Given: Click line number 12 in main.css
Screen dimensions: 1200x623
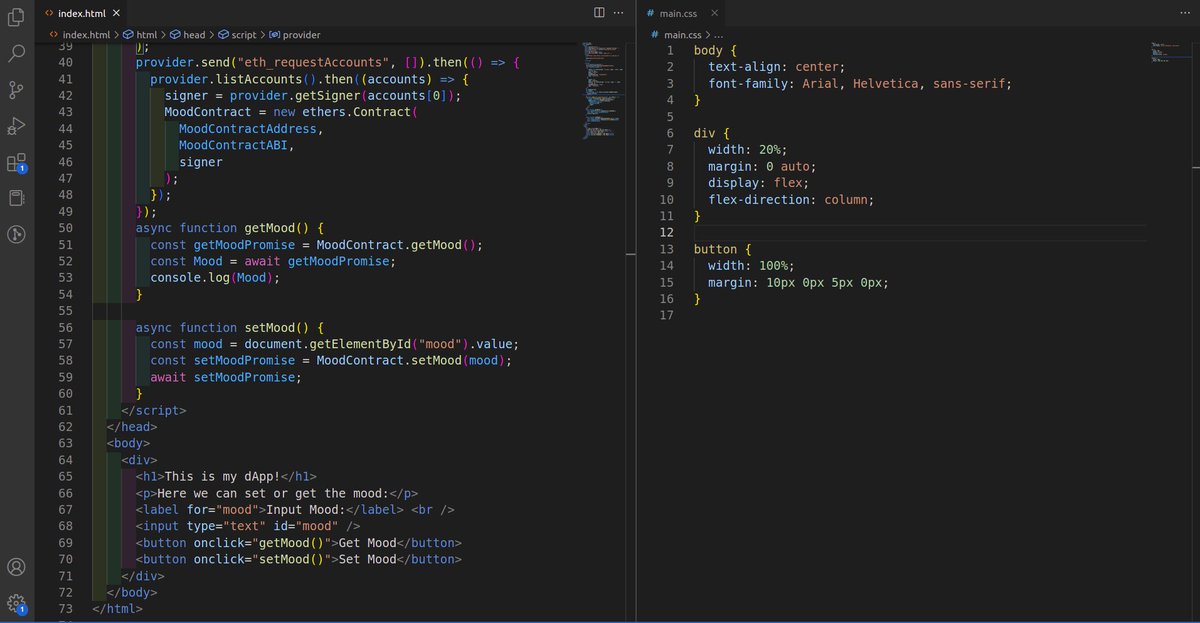Looking at the screenshot, I should (667, 232).
